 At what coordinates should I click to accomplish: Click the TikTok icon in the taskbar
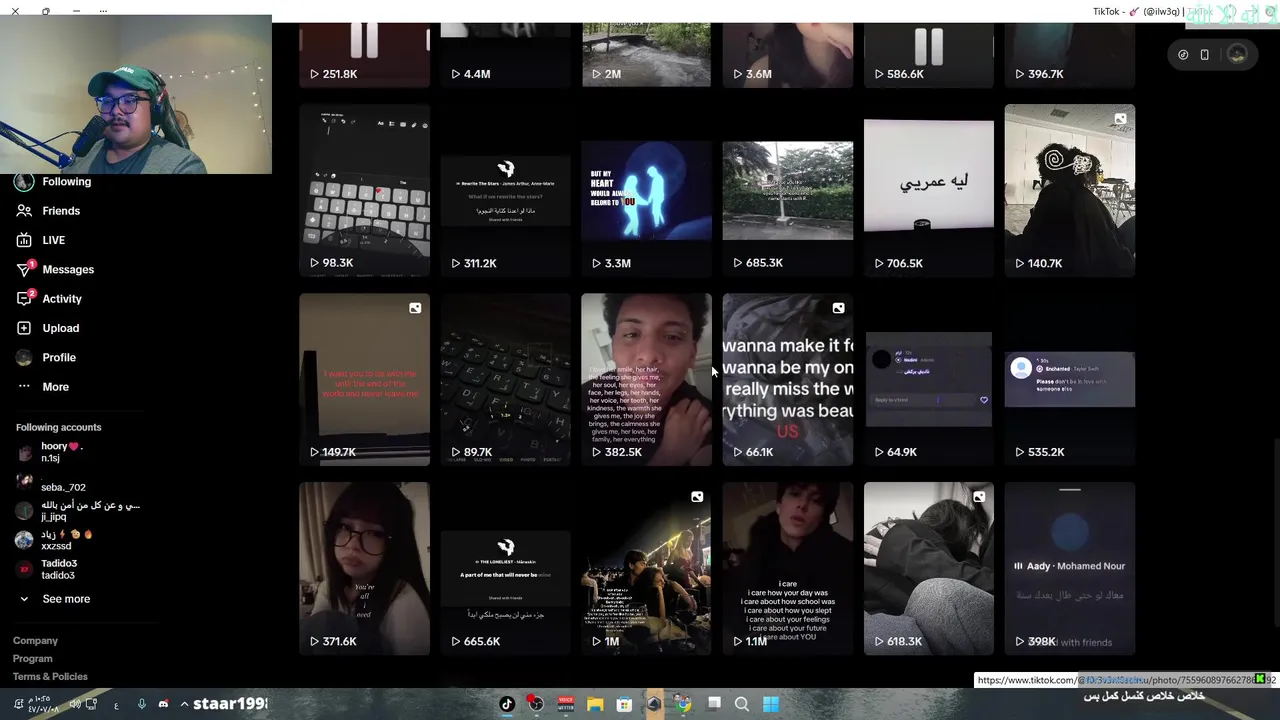(507, 704)
